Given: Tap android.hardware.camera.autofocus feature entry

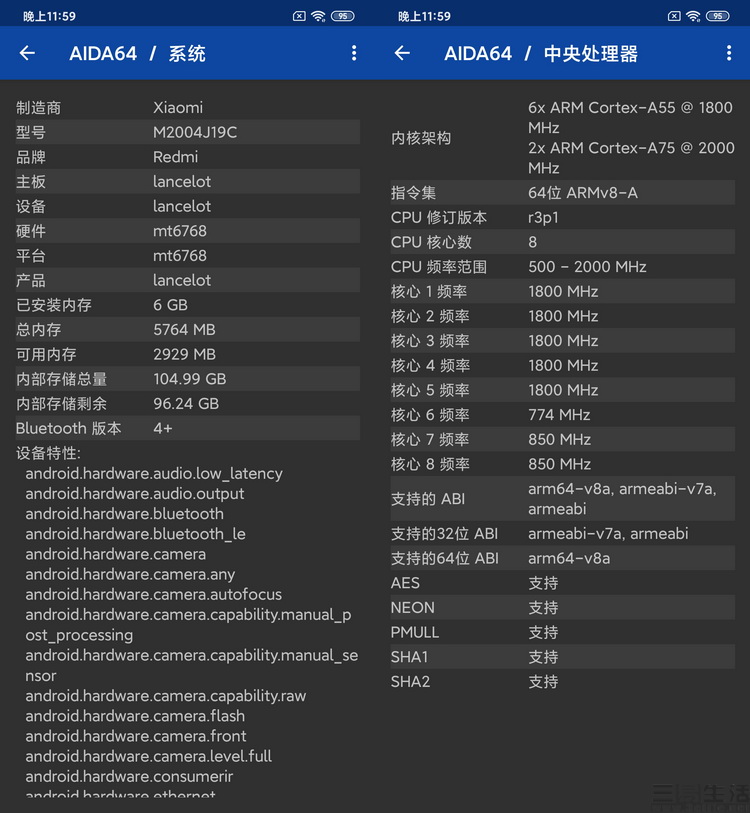Looking at the screenshot, I should coord(154,594).
